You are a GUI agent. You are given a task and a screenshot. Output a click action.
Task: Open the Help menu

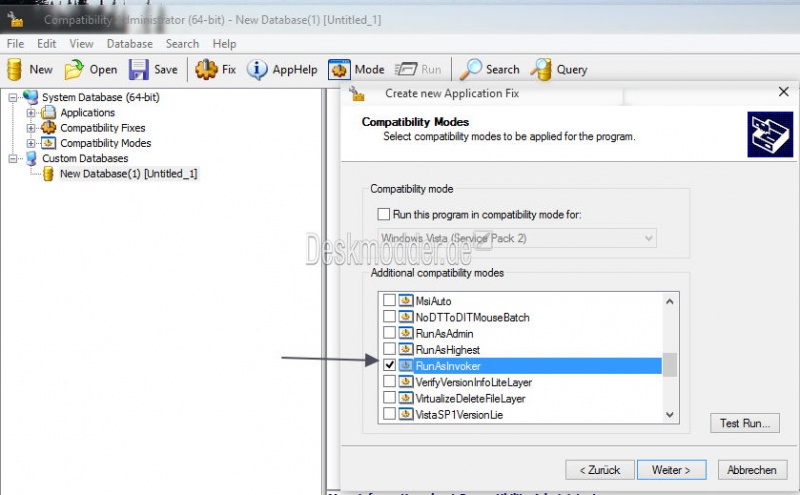(224, 44)
